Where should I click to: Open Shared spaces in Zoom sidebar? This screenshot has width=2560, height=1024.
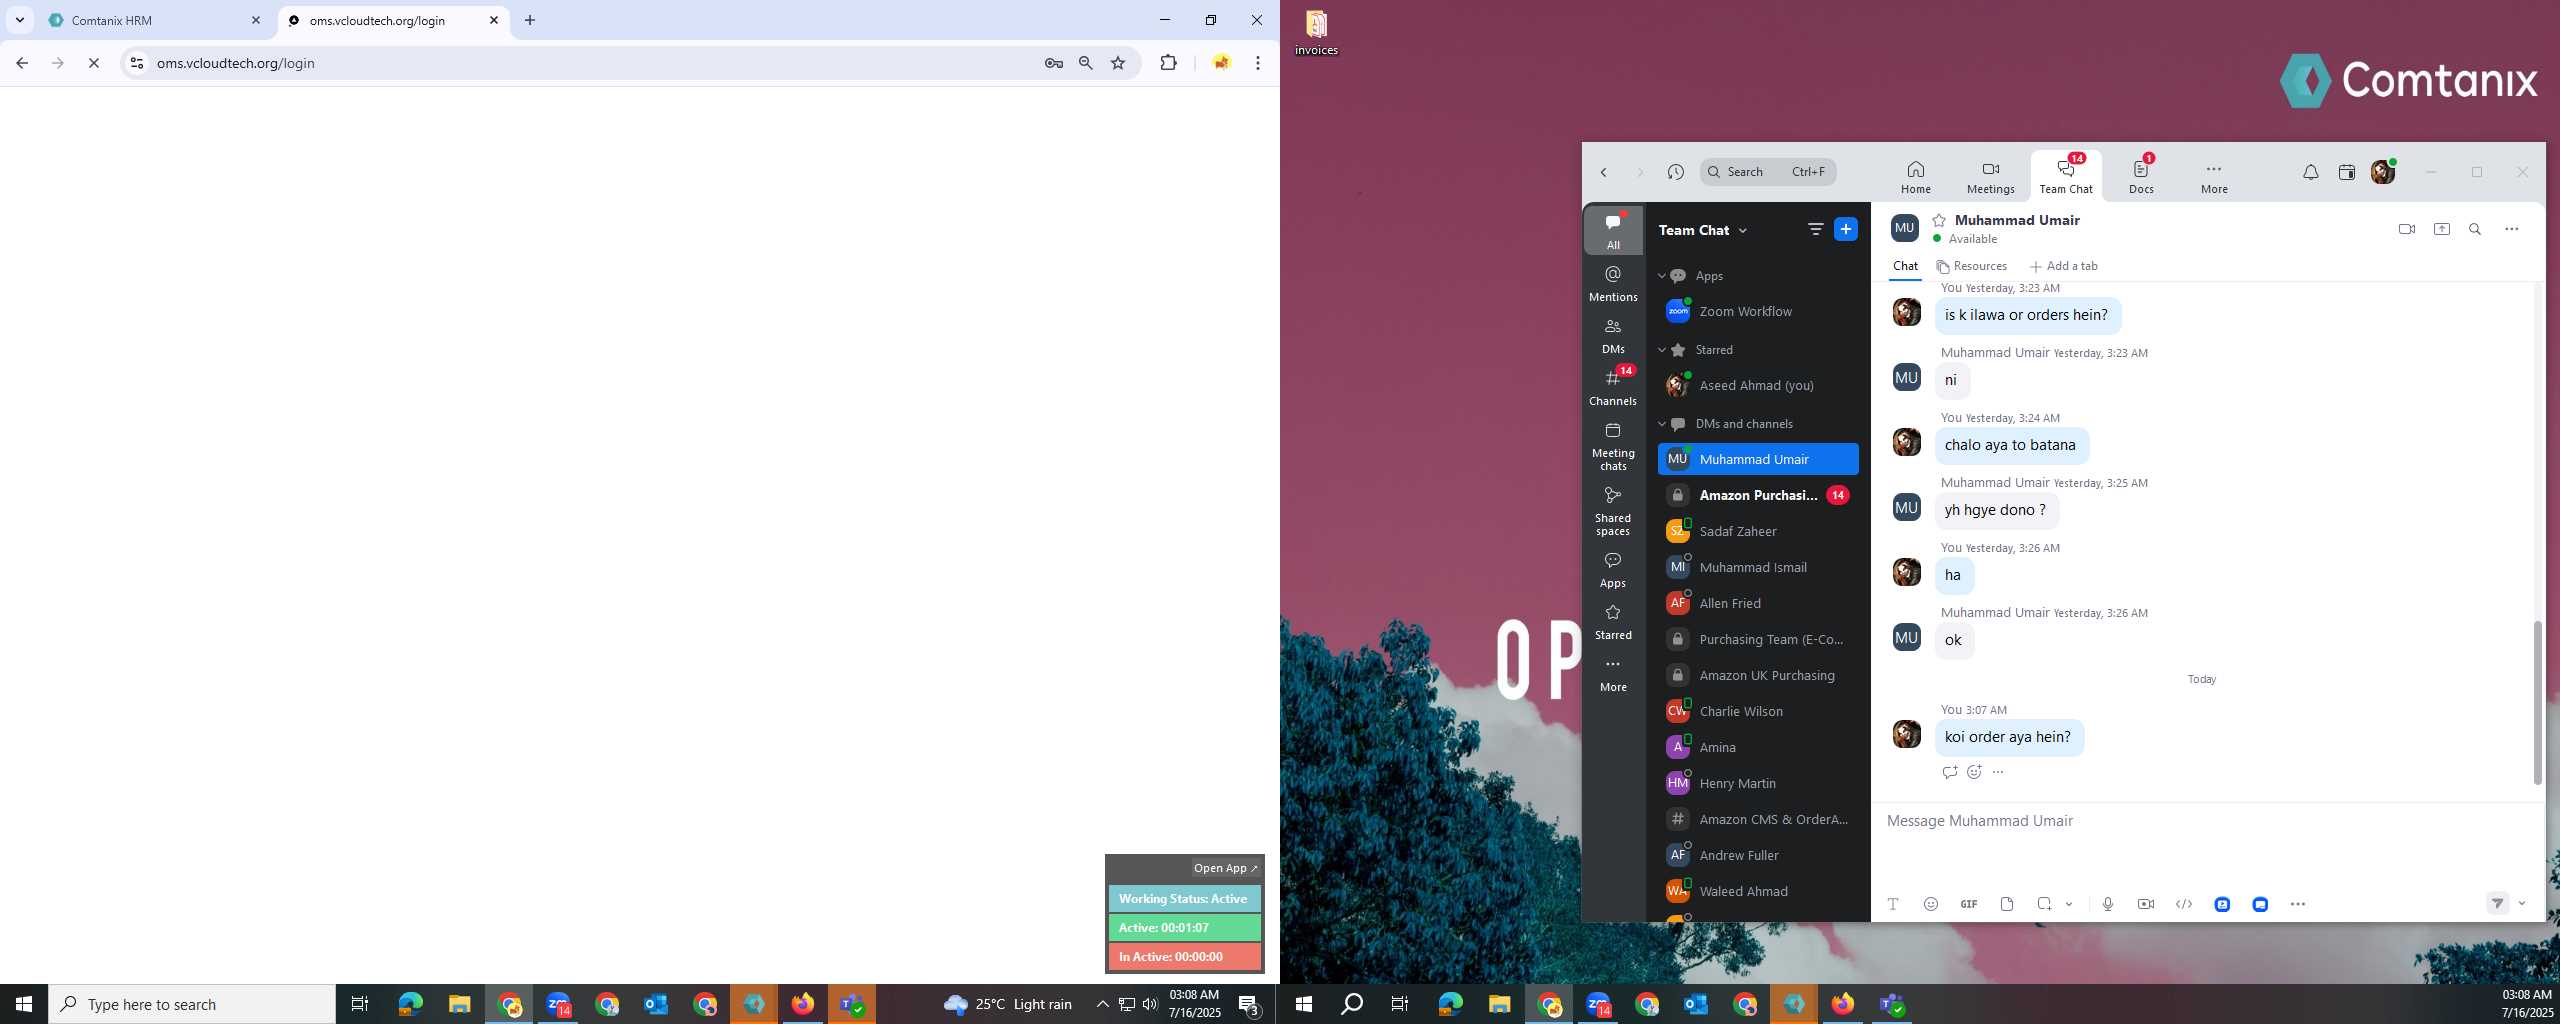(1613, 511)
